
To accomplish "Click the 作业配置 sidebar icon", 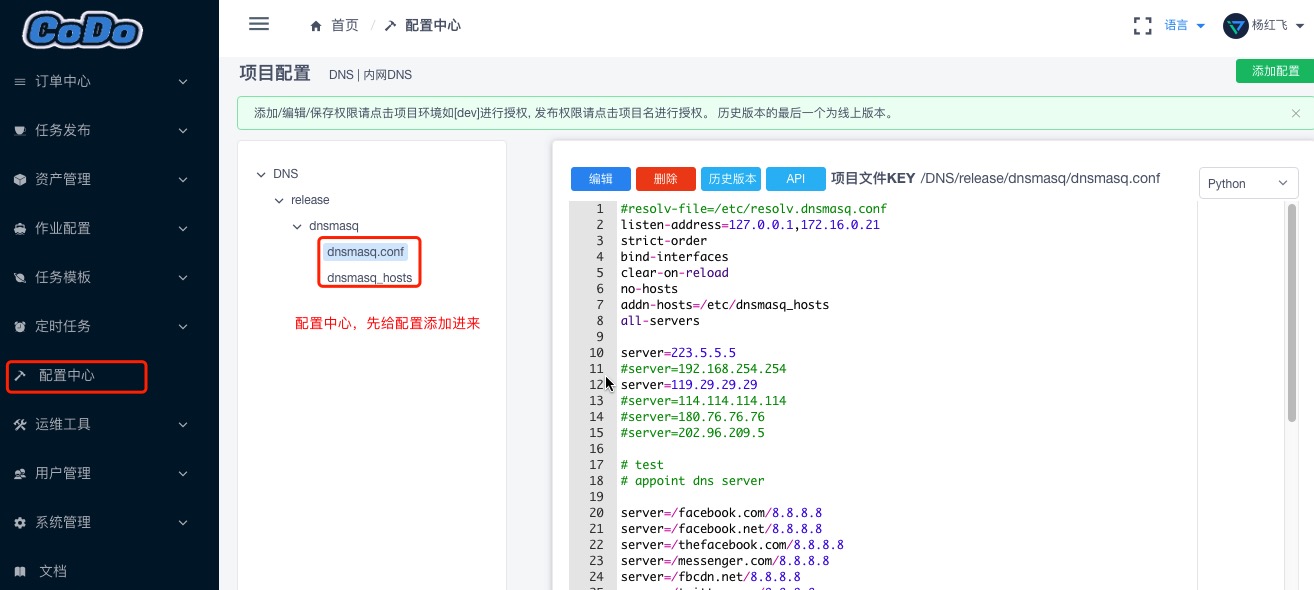I will click(20, 229).
